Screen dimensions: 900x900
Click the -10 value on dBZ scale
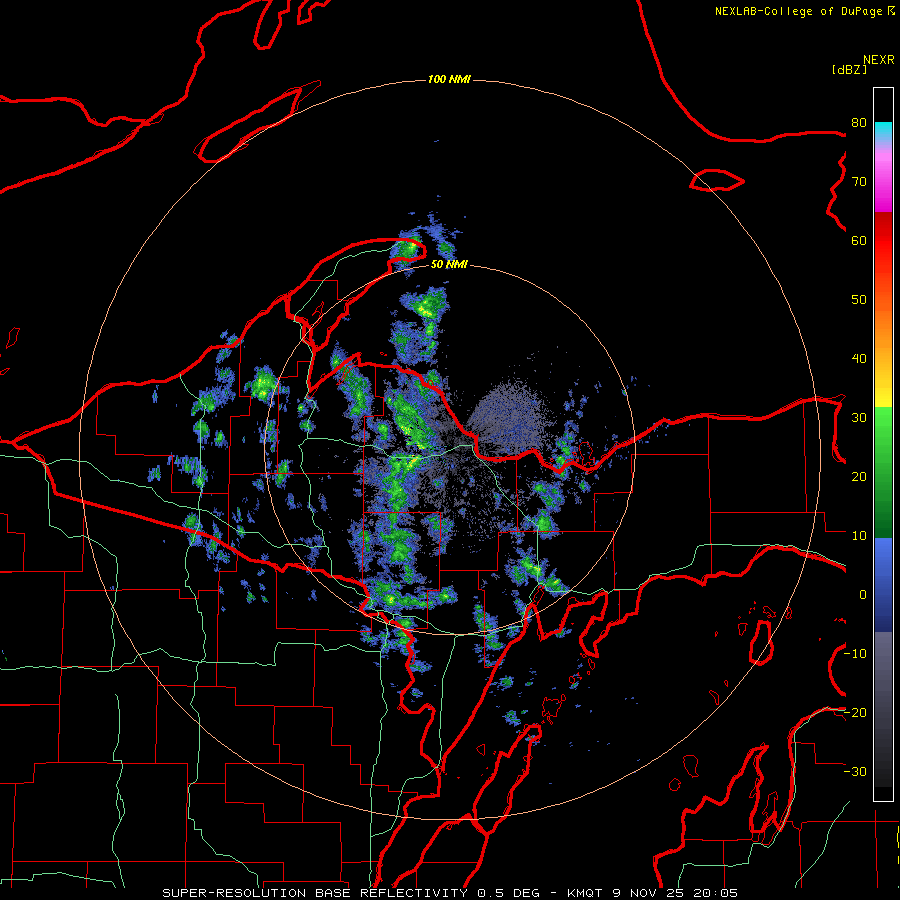[x=855, y=654]
